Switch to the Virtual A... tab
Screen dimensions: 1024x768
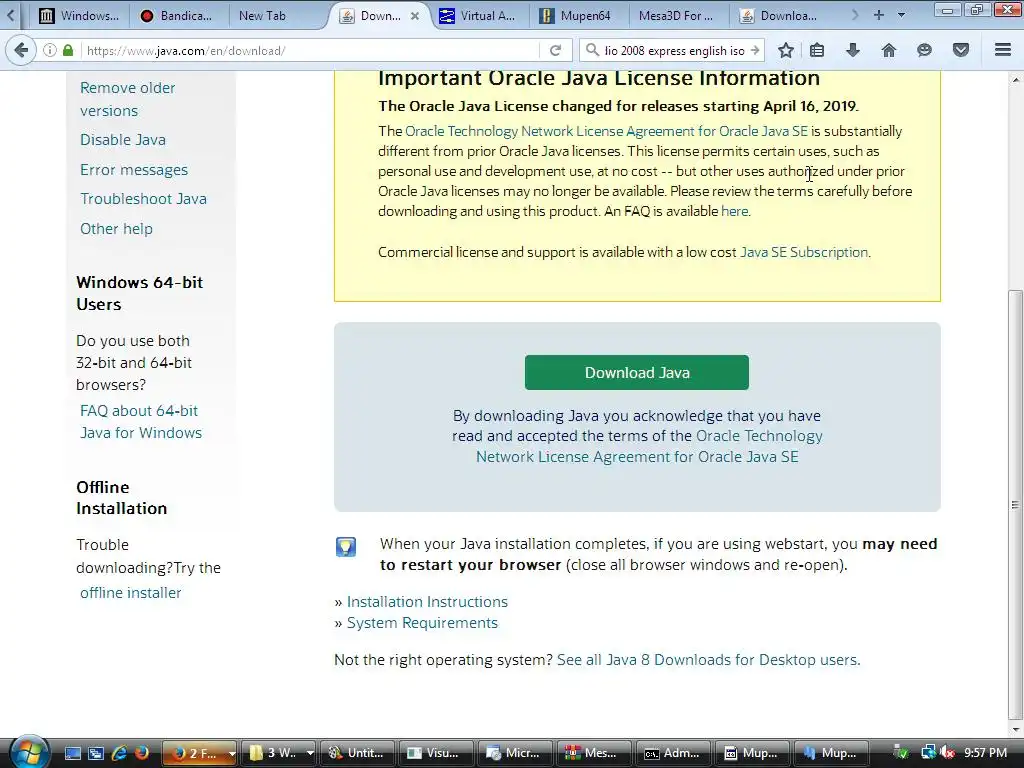[x=477, y=16]
